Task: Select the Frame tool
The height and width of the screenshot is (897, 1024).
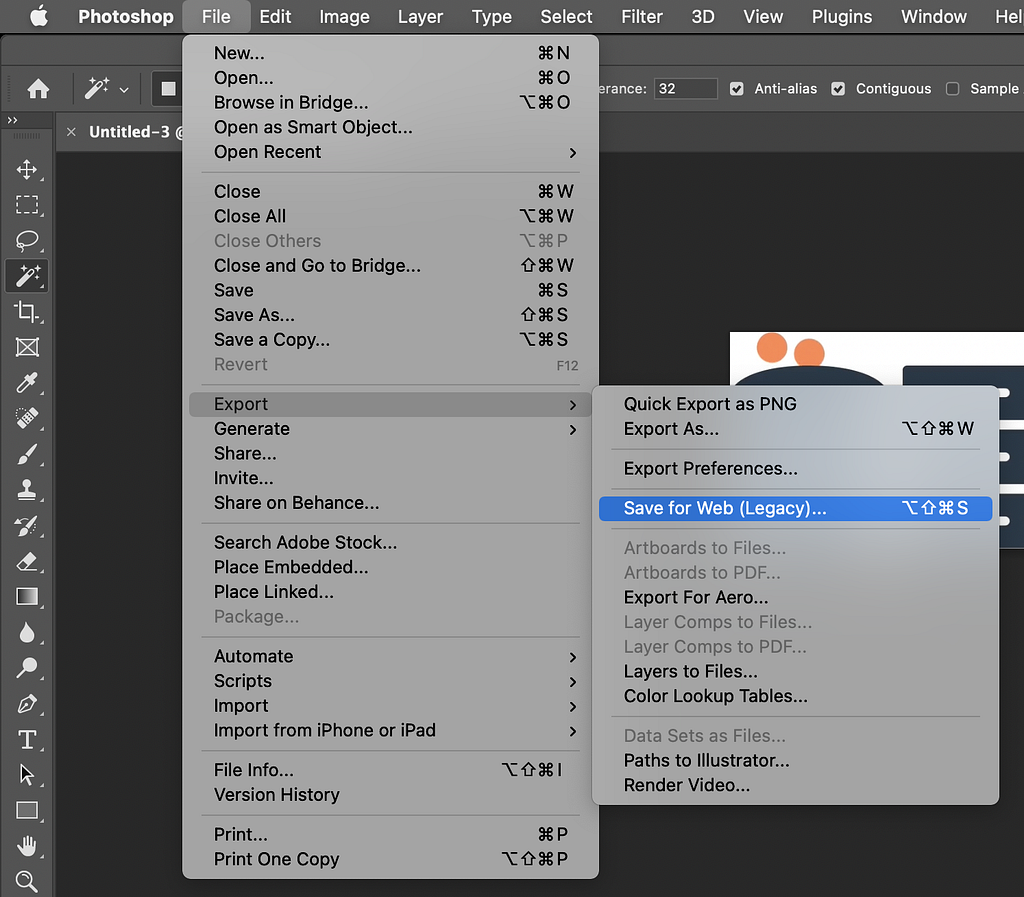Action: (27, 347)
